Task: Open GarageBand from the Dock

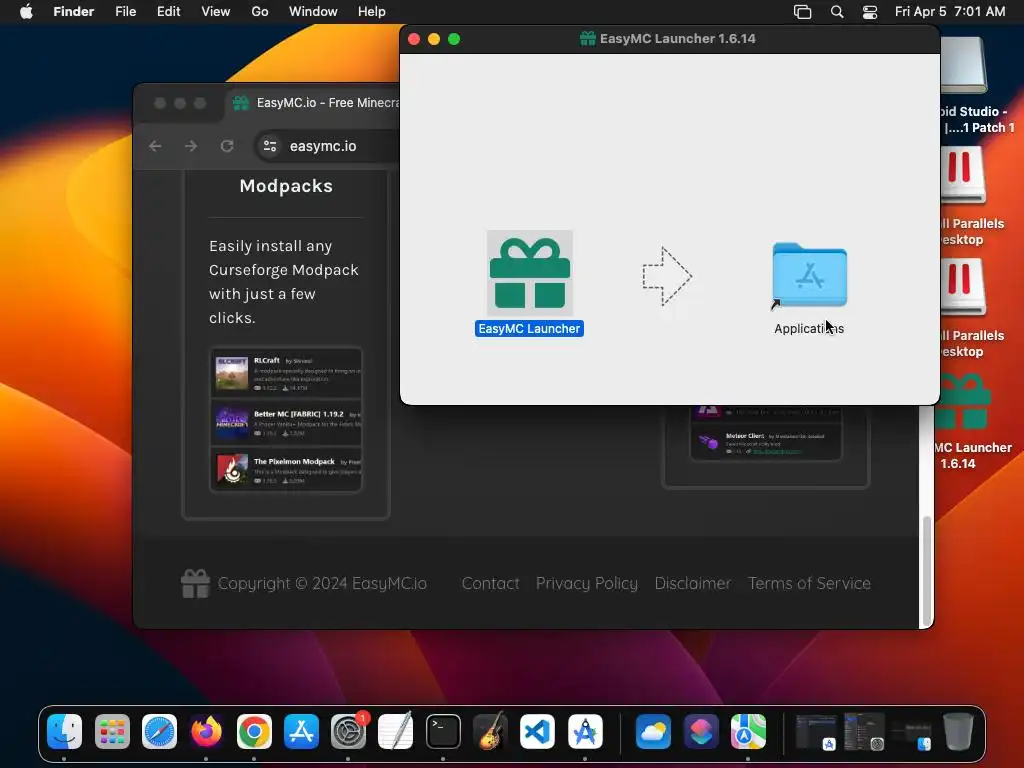Action: coord(490,731)
